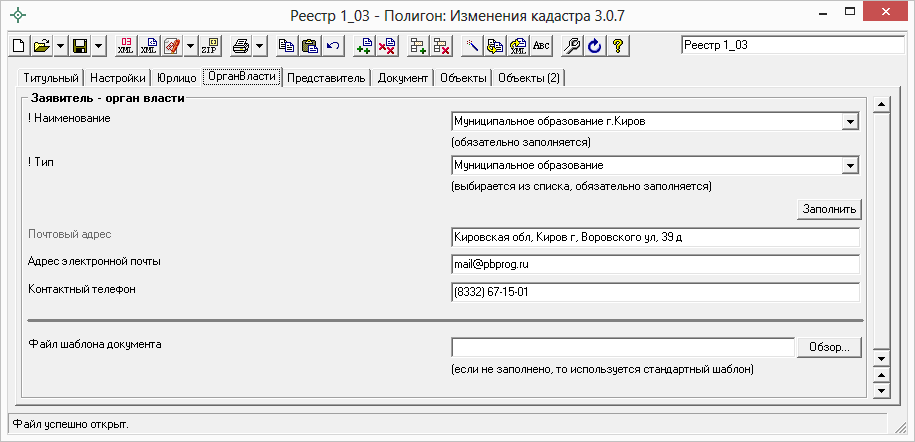Click the Почтовый адрес input field
This screenshot has width=915, height=442.
pos(655,238)
